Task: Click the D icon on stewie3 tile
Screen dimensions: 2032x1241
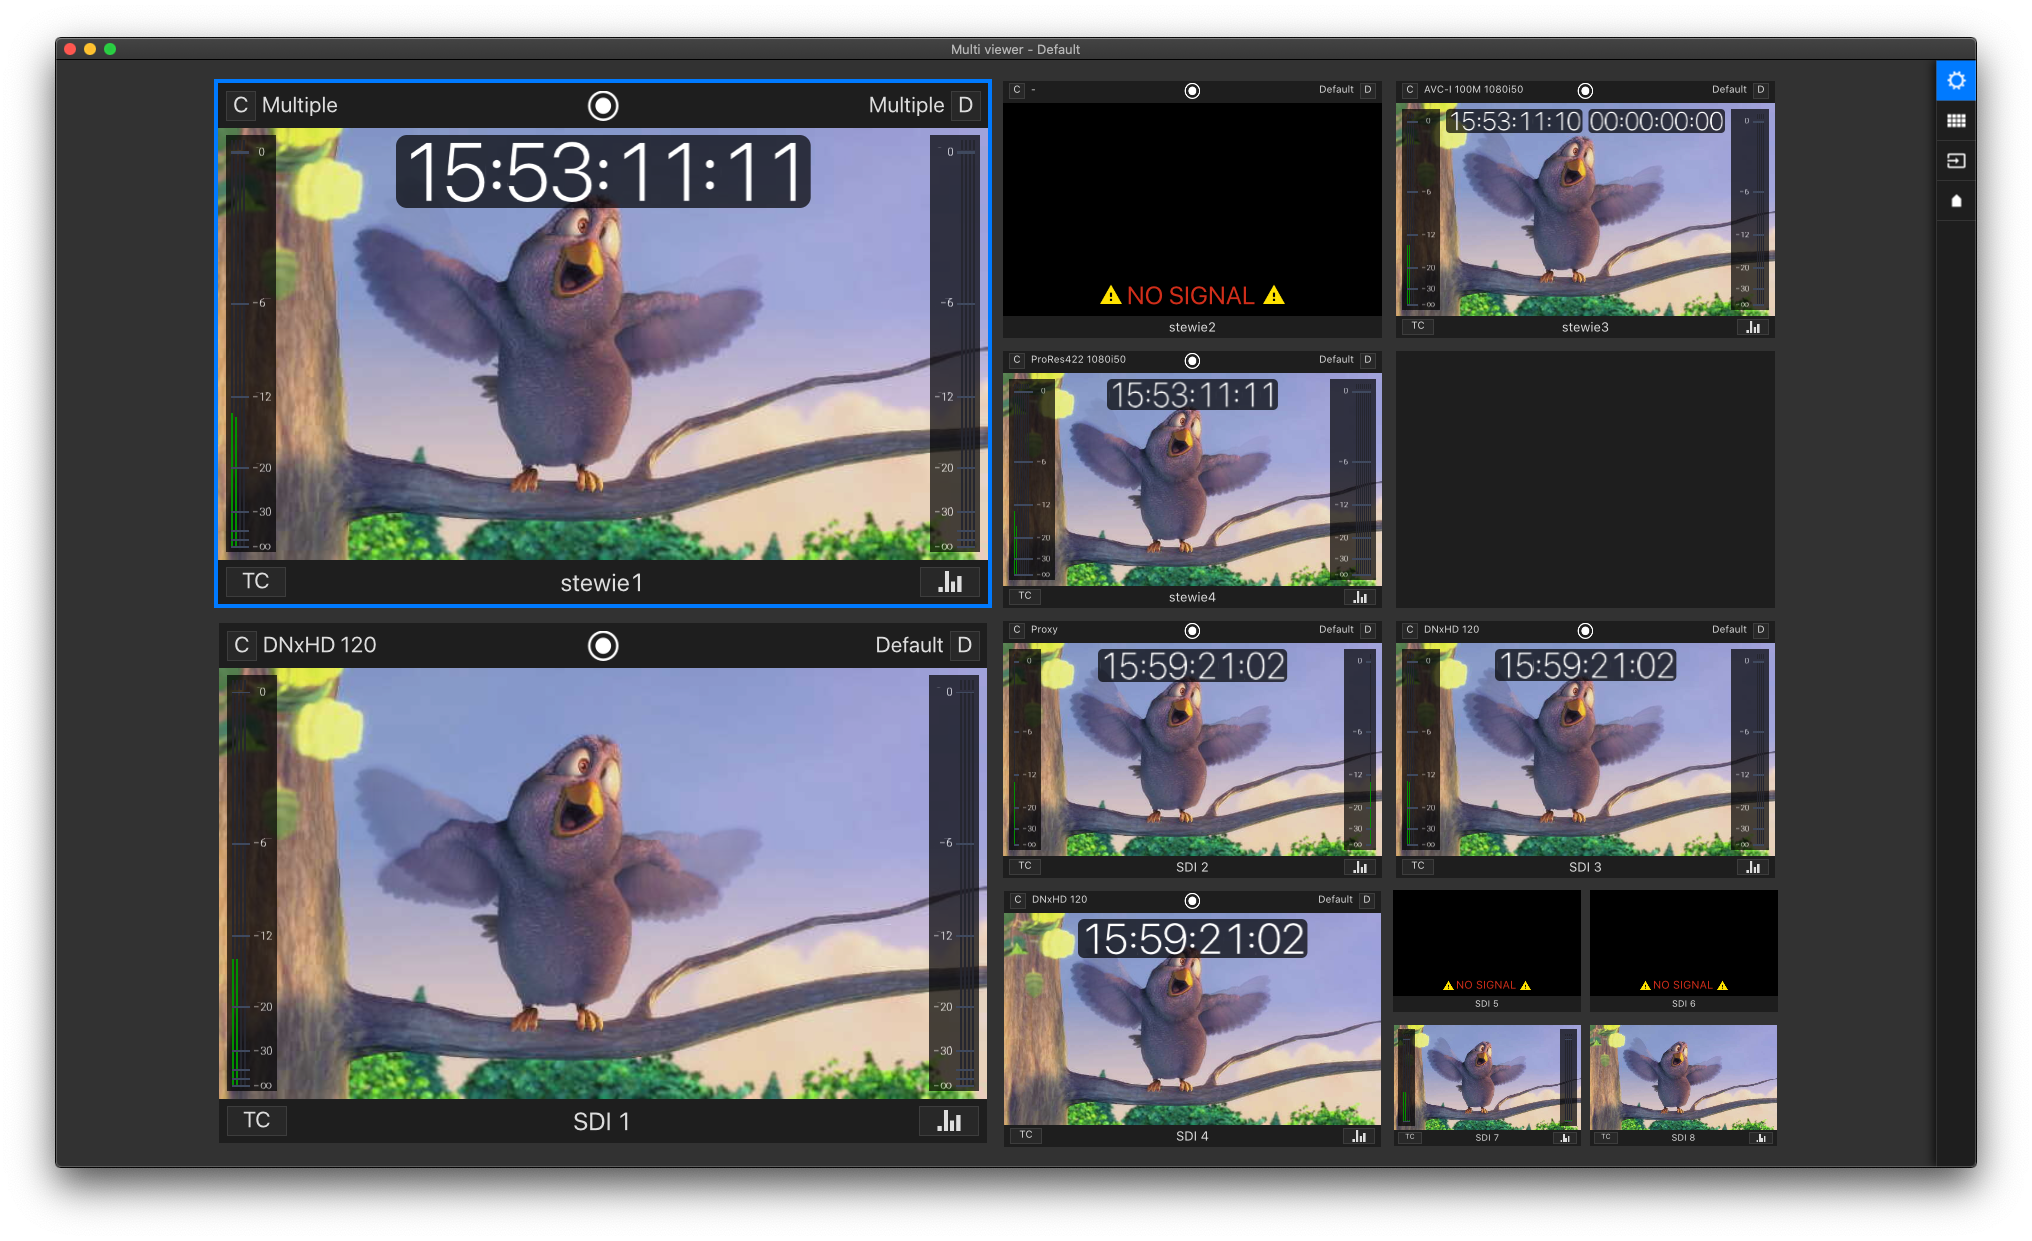Action: pyautogui.click(x=1760, y=90)
